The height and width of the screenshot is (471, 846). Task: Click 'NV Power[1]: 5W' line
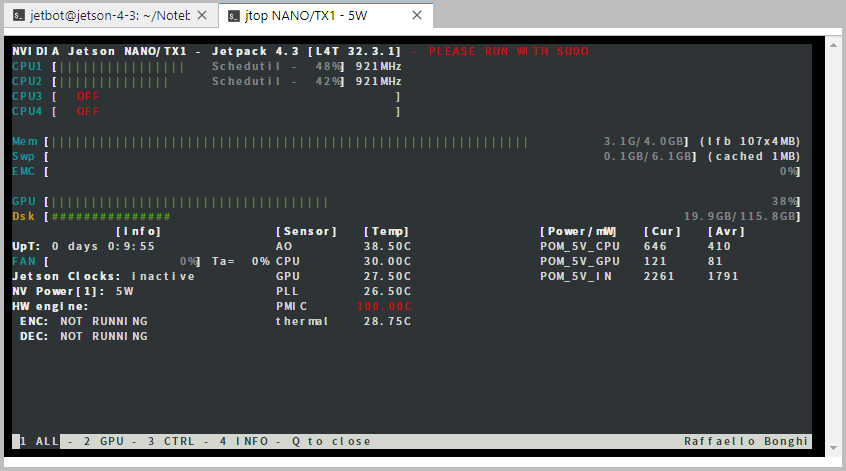point(73,291)
